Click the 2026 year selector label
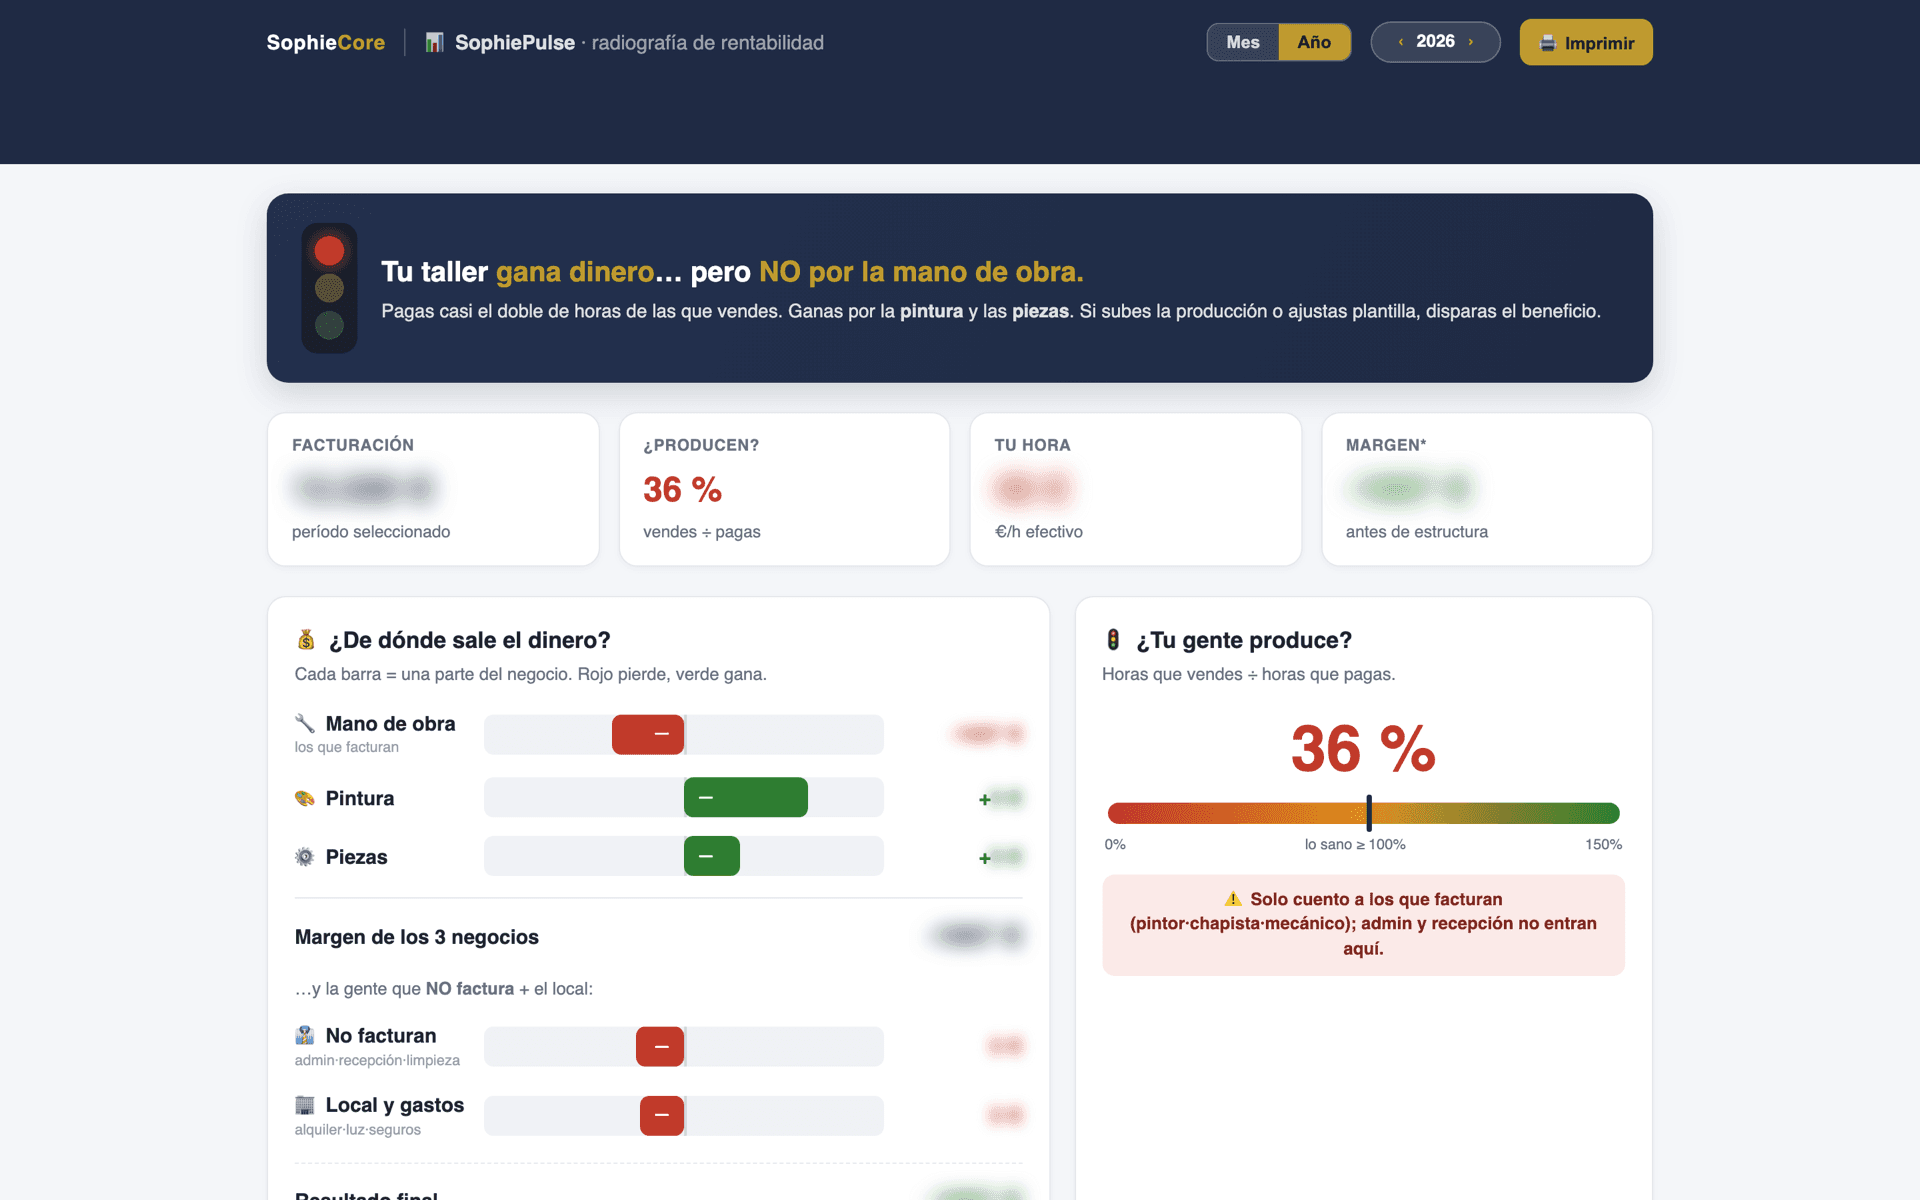Viewport: 1920px width, 1200px height. coord(1435,41)
